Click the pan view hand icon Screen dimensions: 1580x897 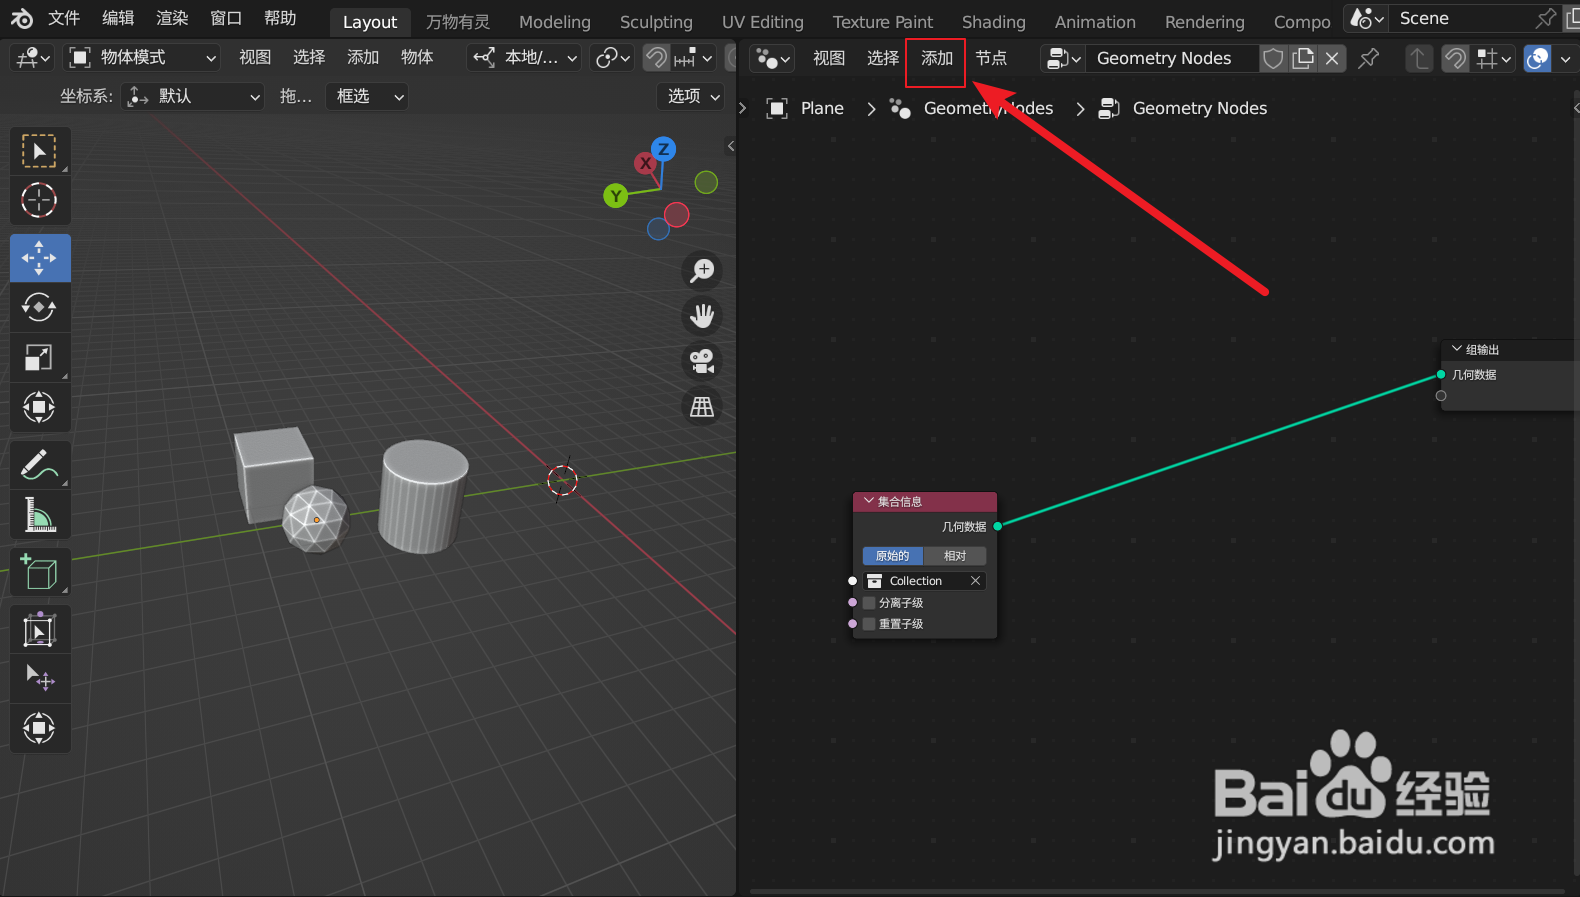click(x=703, y=316)
